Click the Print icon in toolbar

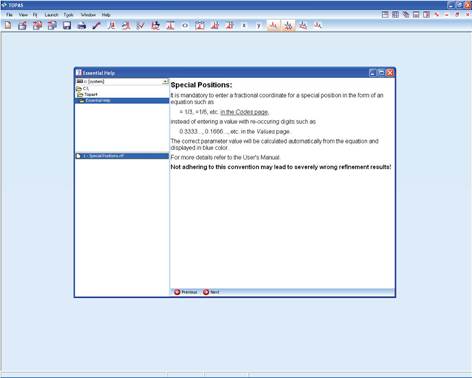pos(82,25)
